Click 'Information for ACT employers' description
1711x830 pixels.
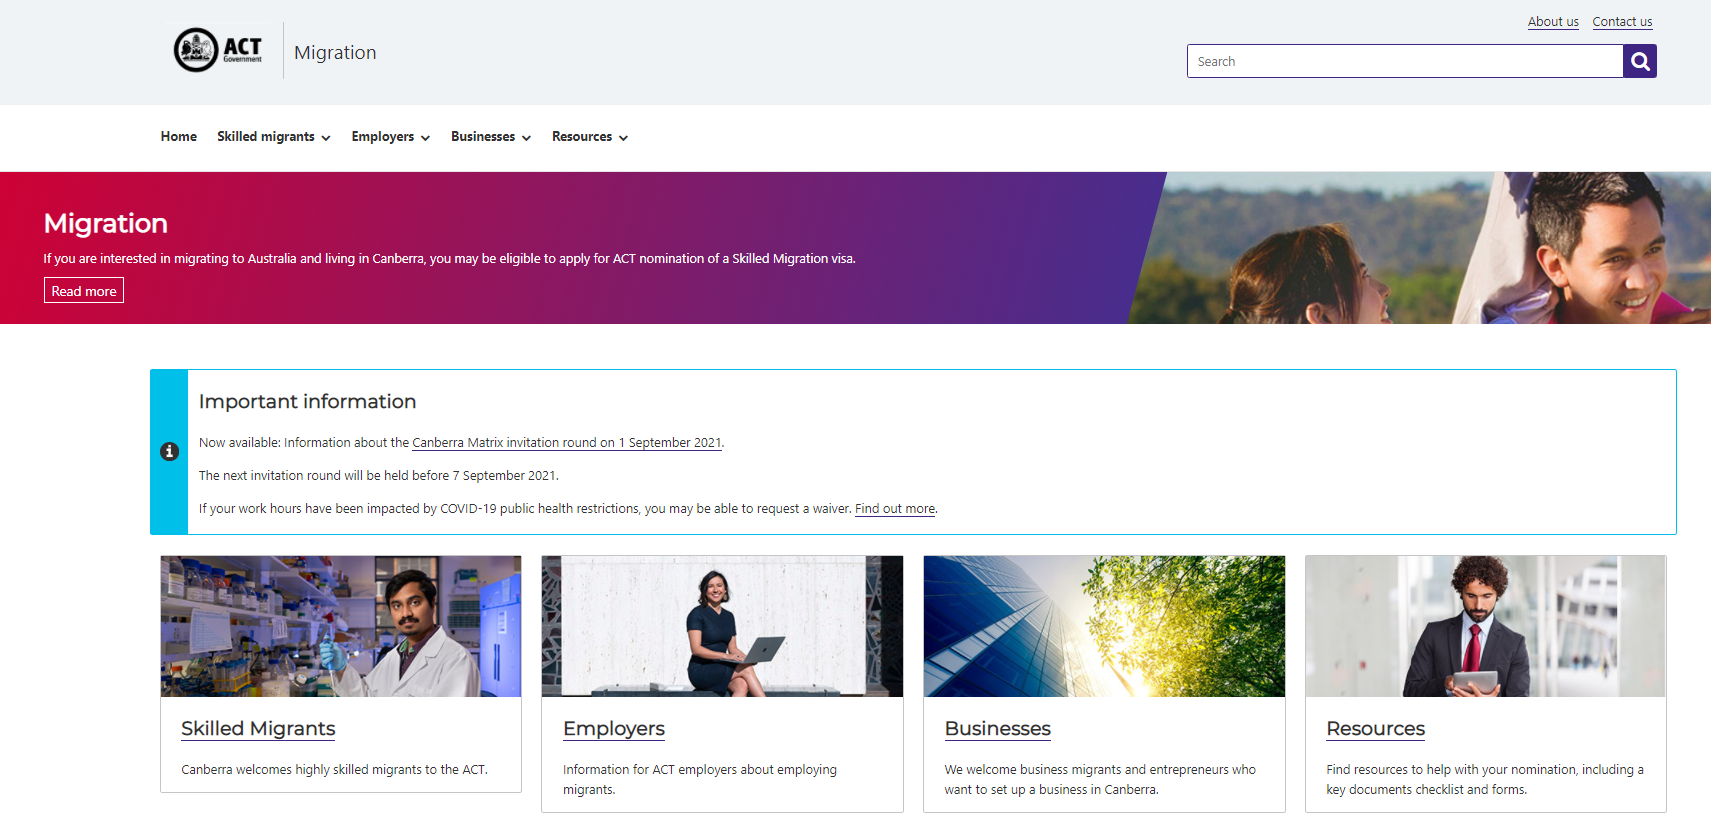700,780
